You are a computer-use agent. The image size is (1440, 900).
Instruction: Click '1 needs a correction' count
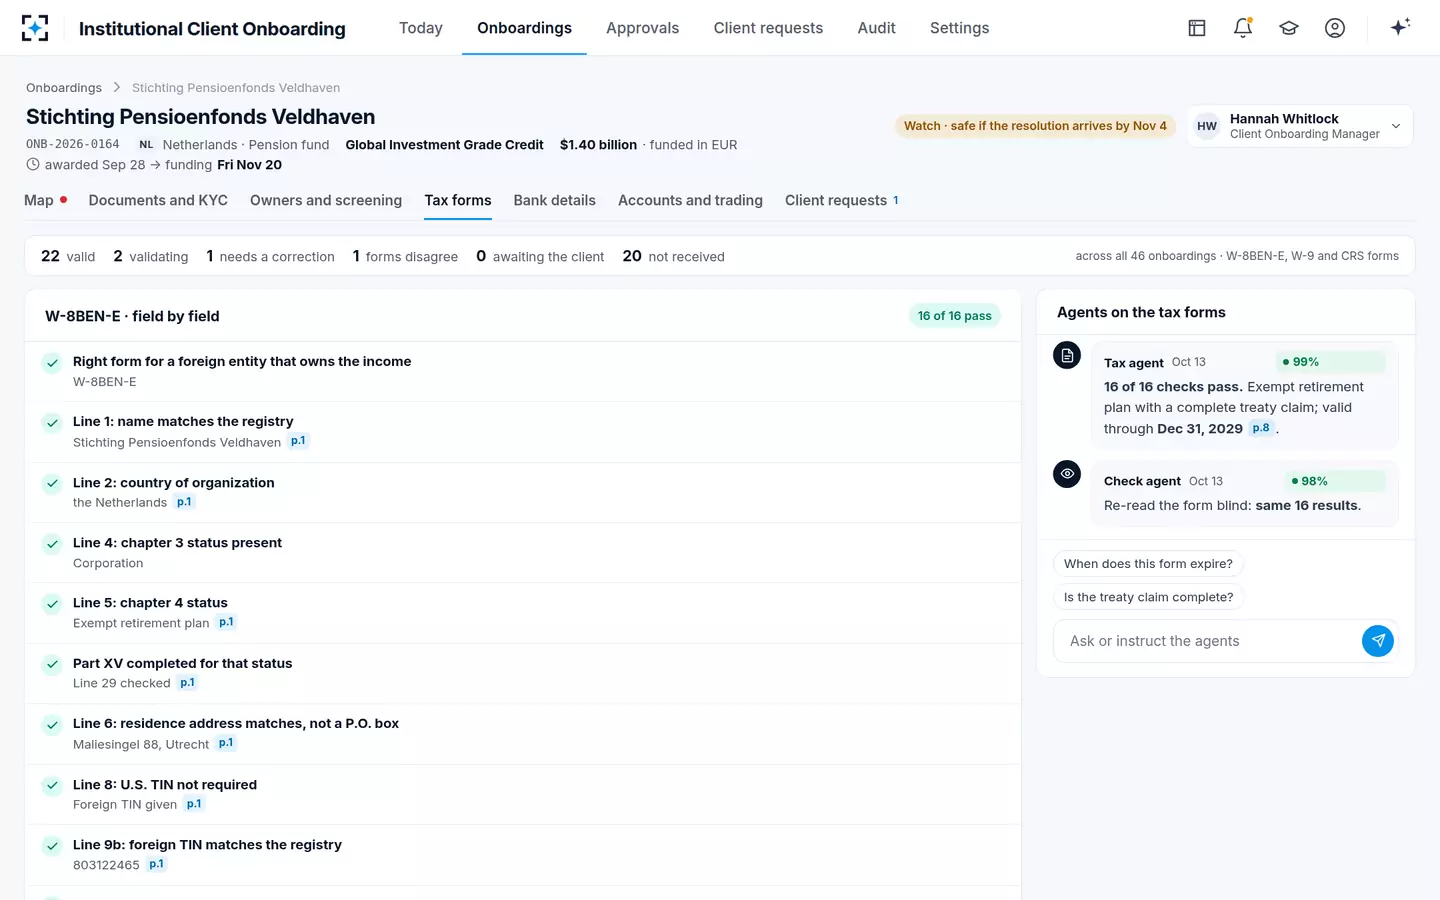(270, 256)
